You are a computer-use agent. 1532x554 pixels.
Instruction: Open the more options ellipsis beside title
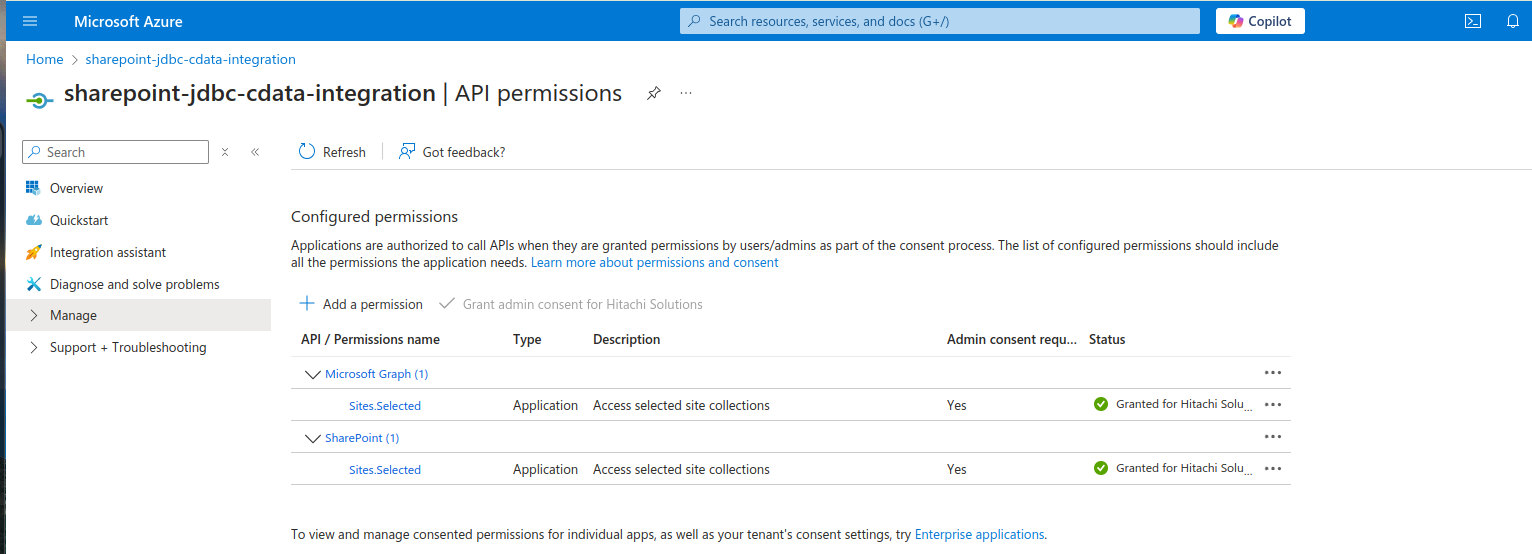[x=686, y=93]
